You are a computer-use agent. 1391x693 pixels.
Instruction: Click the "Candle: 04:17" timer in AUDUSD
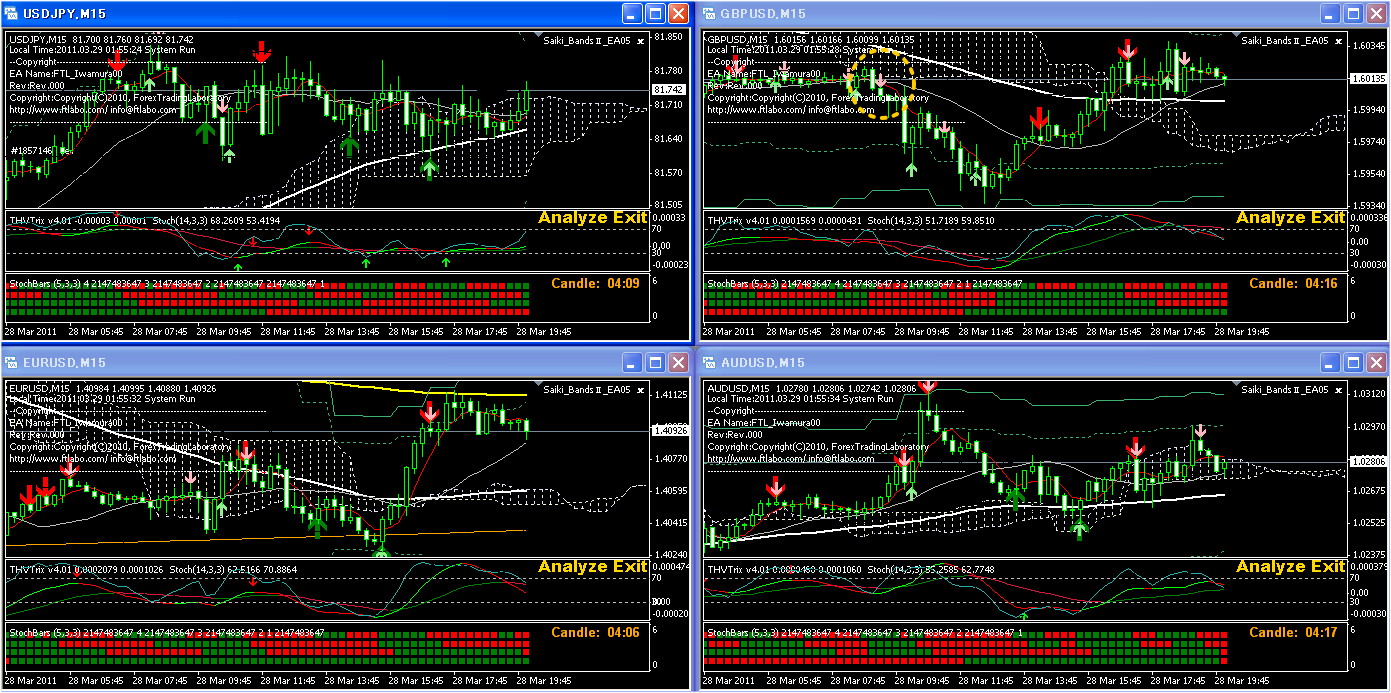[x=1293, y=633]
